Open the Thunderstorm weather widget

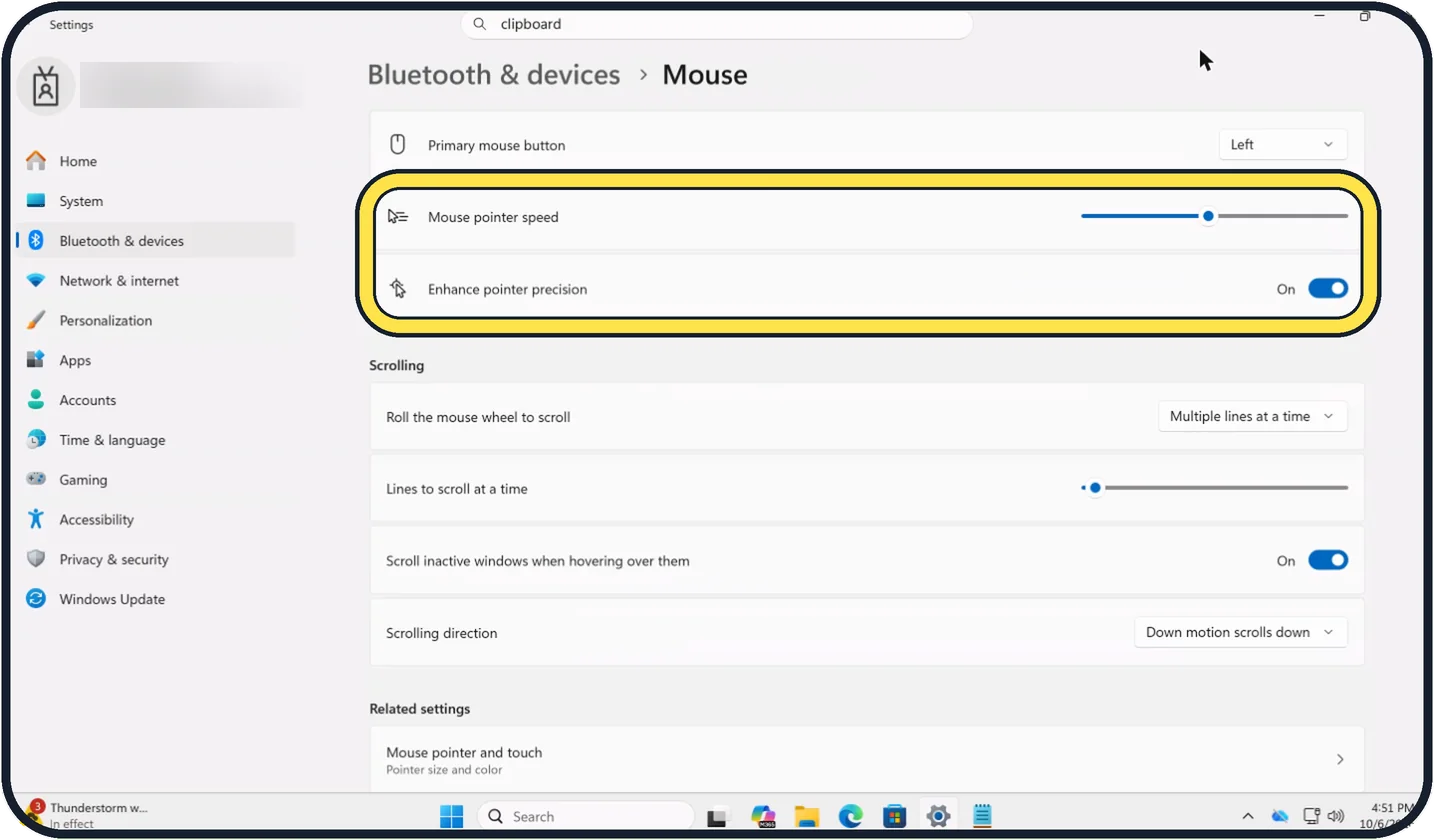tap(88, 815)
